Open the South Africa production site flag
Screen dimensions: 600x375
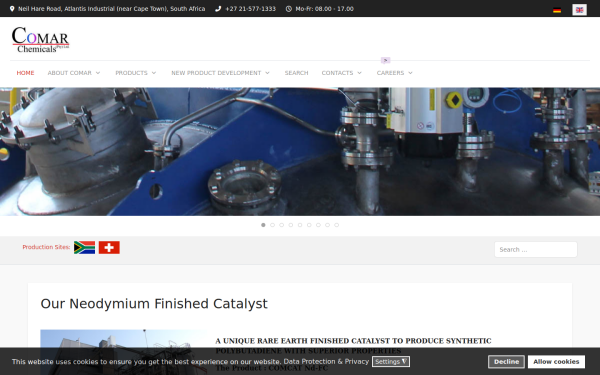(85, 248)
